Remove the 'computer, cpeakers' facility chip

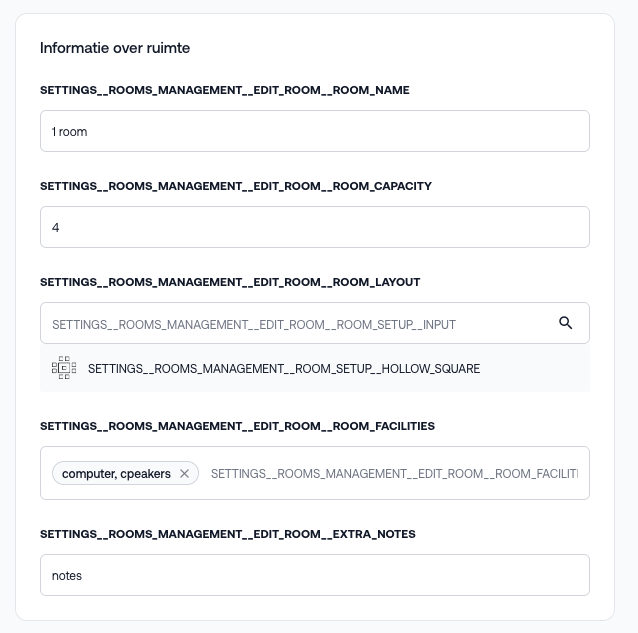coord(184,474)
